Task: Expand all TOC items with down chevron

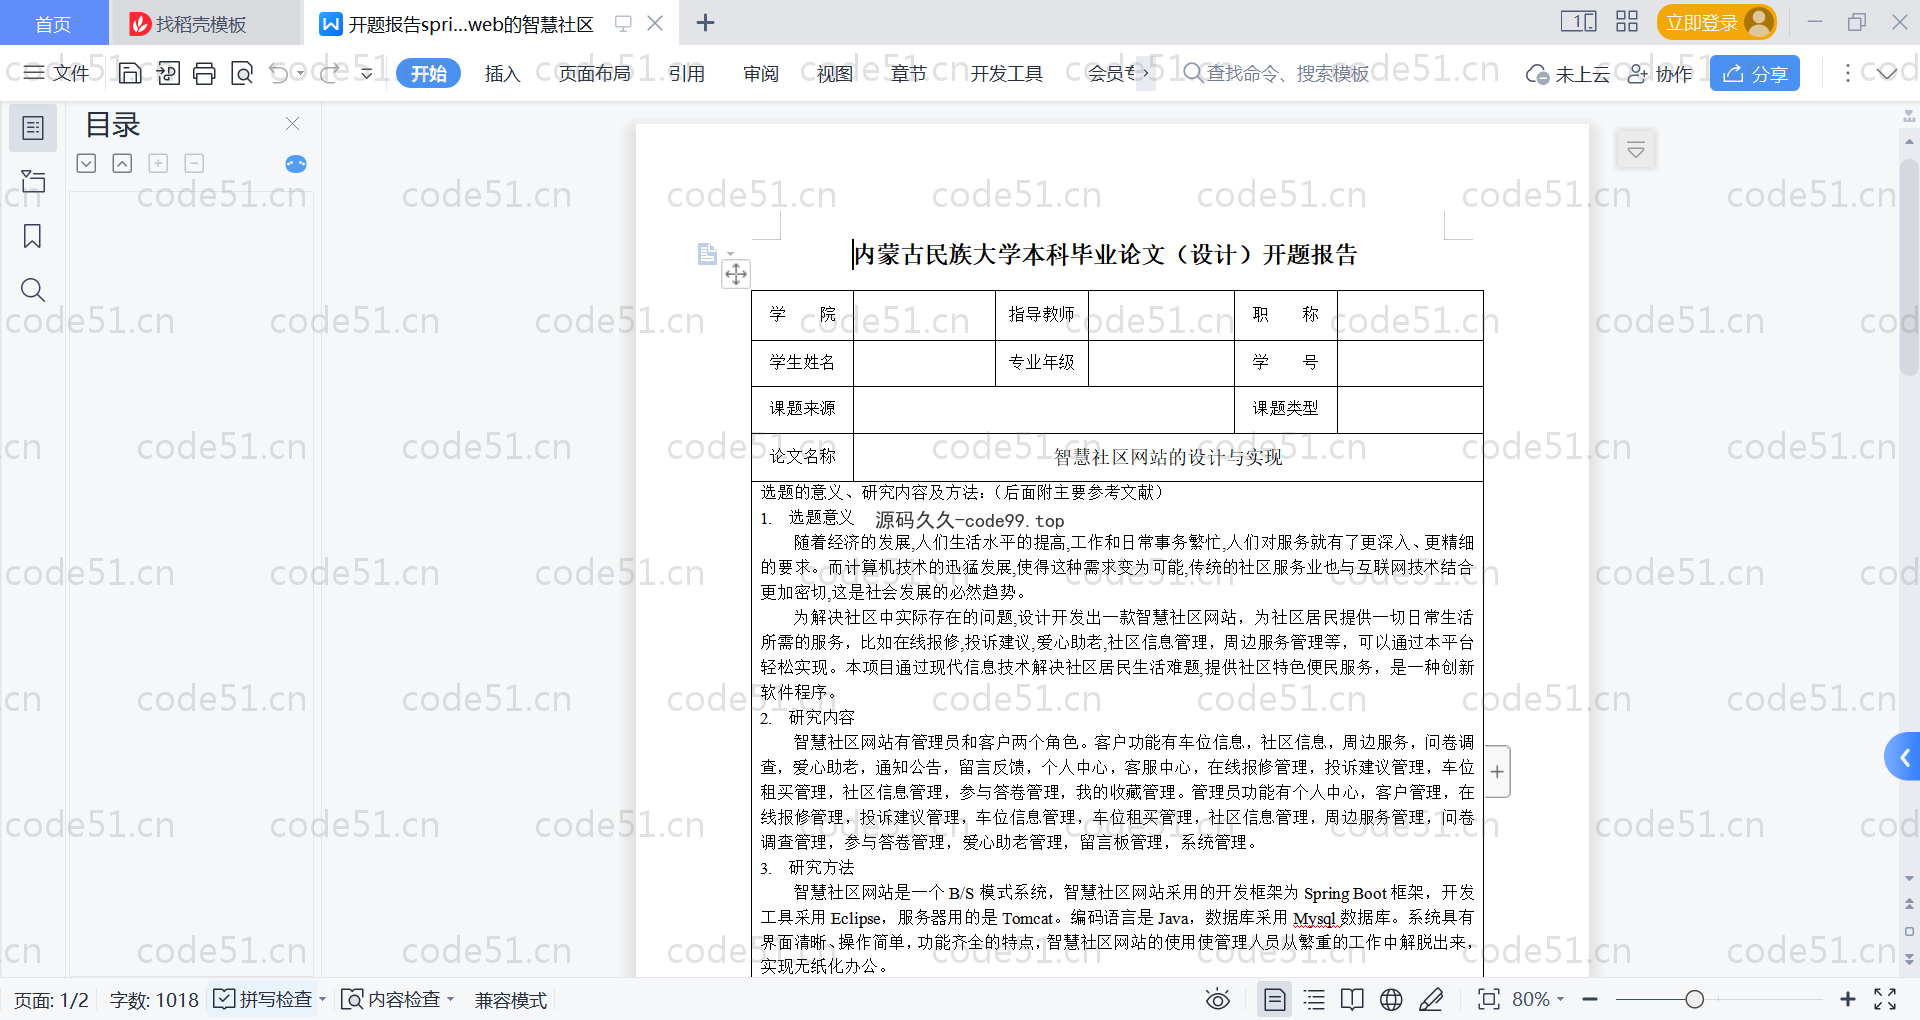Action: [x=86, y=163]
